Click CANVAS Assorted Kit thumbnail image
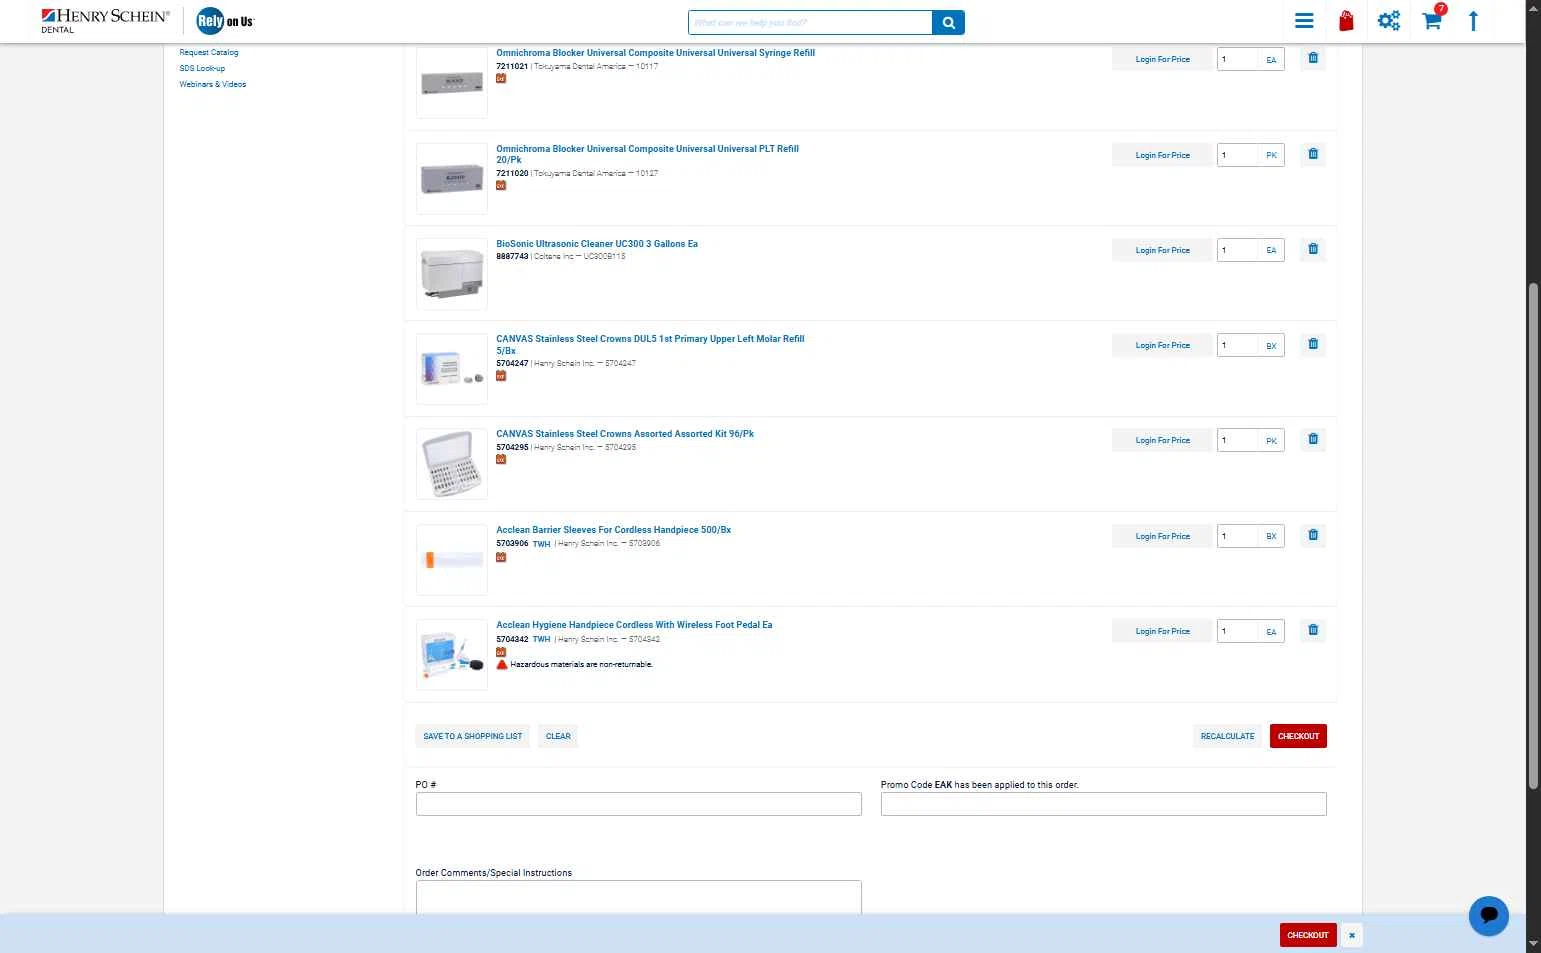This screenshot has height=953, width=1541. tap(452, 464)
